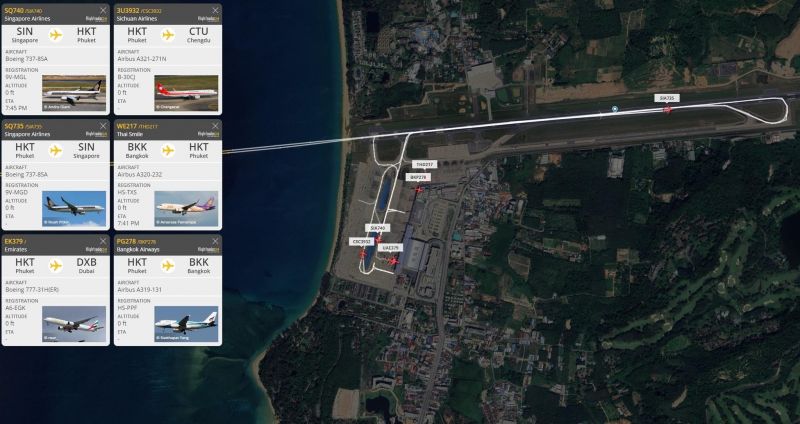Click the WE217 flight number heading

click(127, 126)
